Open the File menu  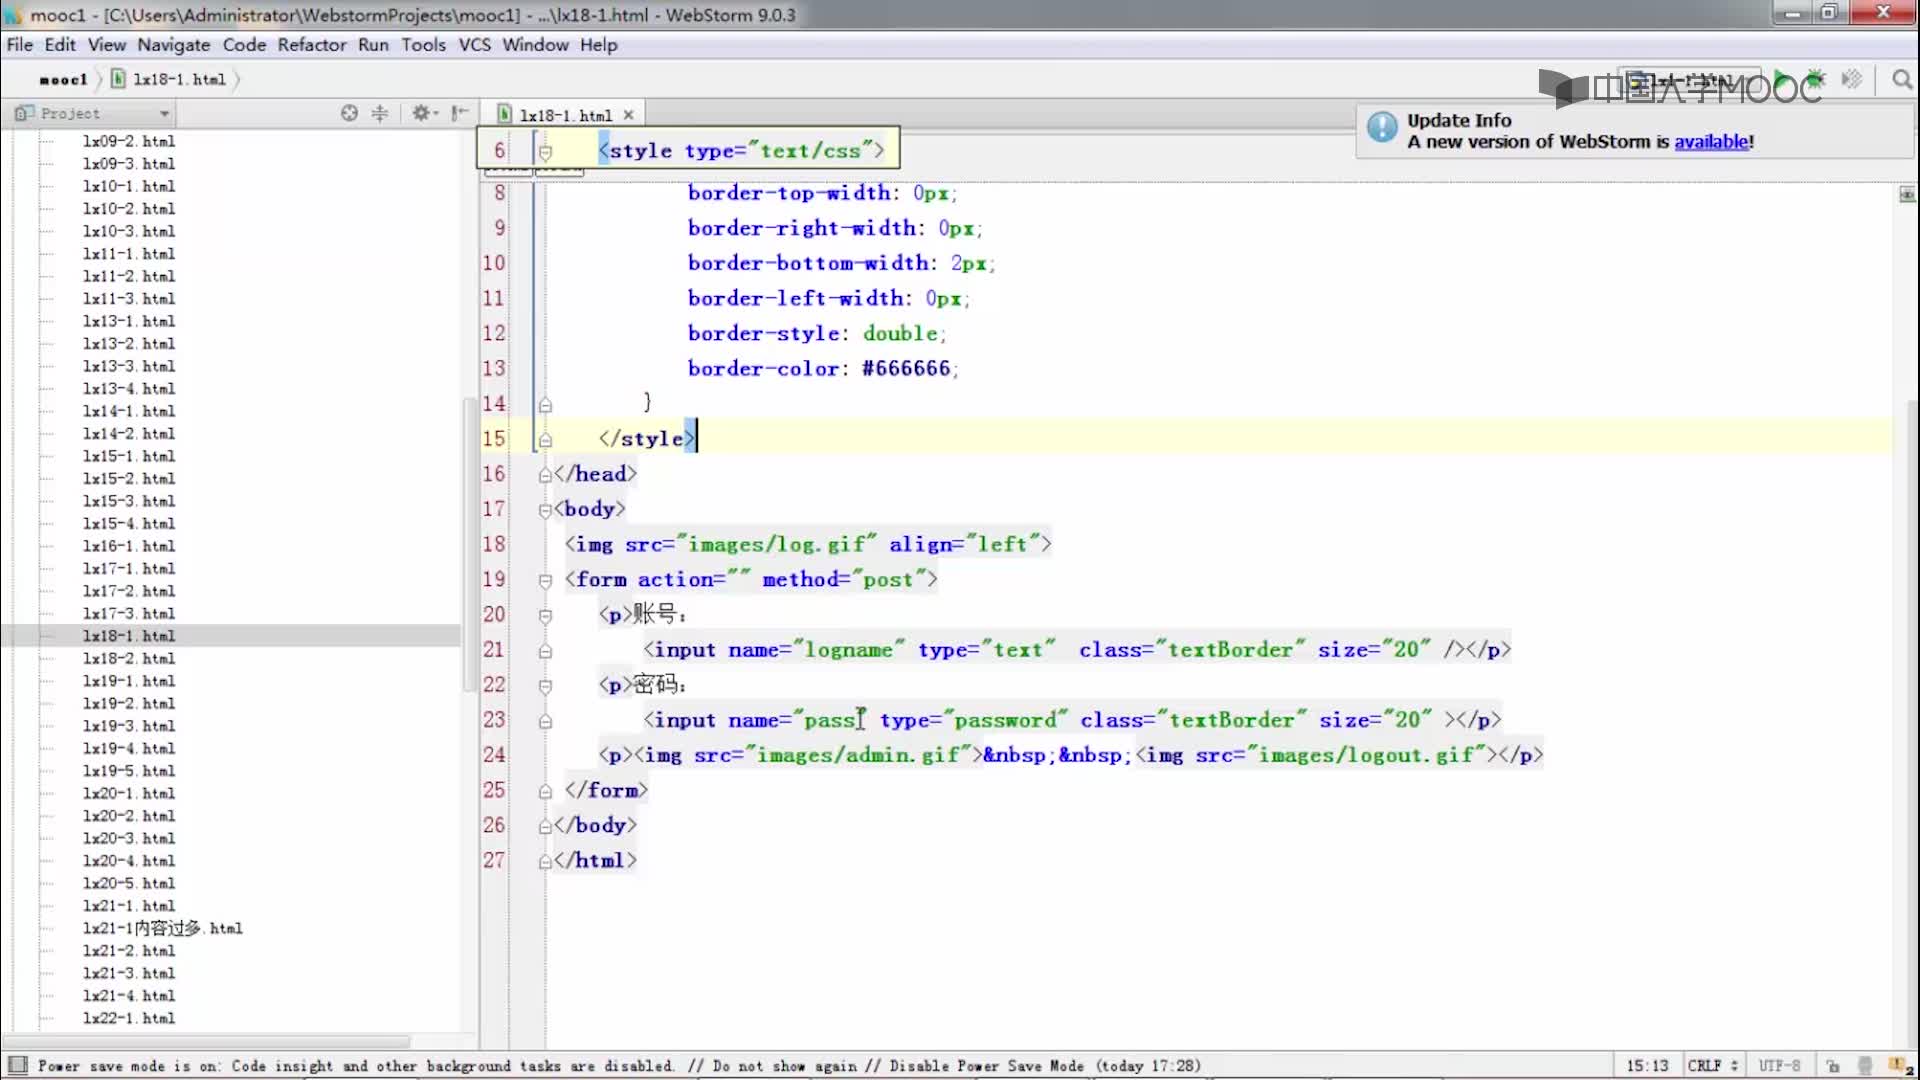(x=19, y=45)
